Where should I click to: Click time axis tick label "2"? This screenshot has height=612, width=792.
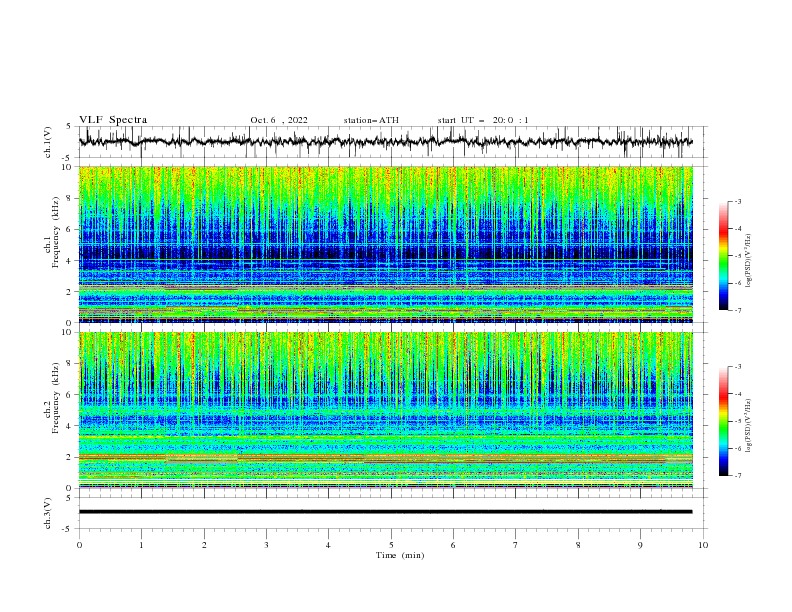(204, 545)
